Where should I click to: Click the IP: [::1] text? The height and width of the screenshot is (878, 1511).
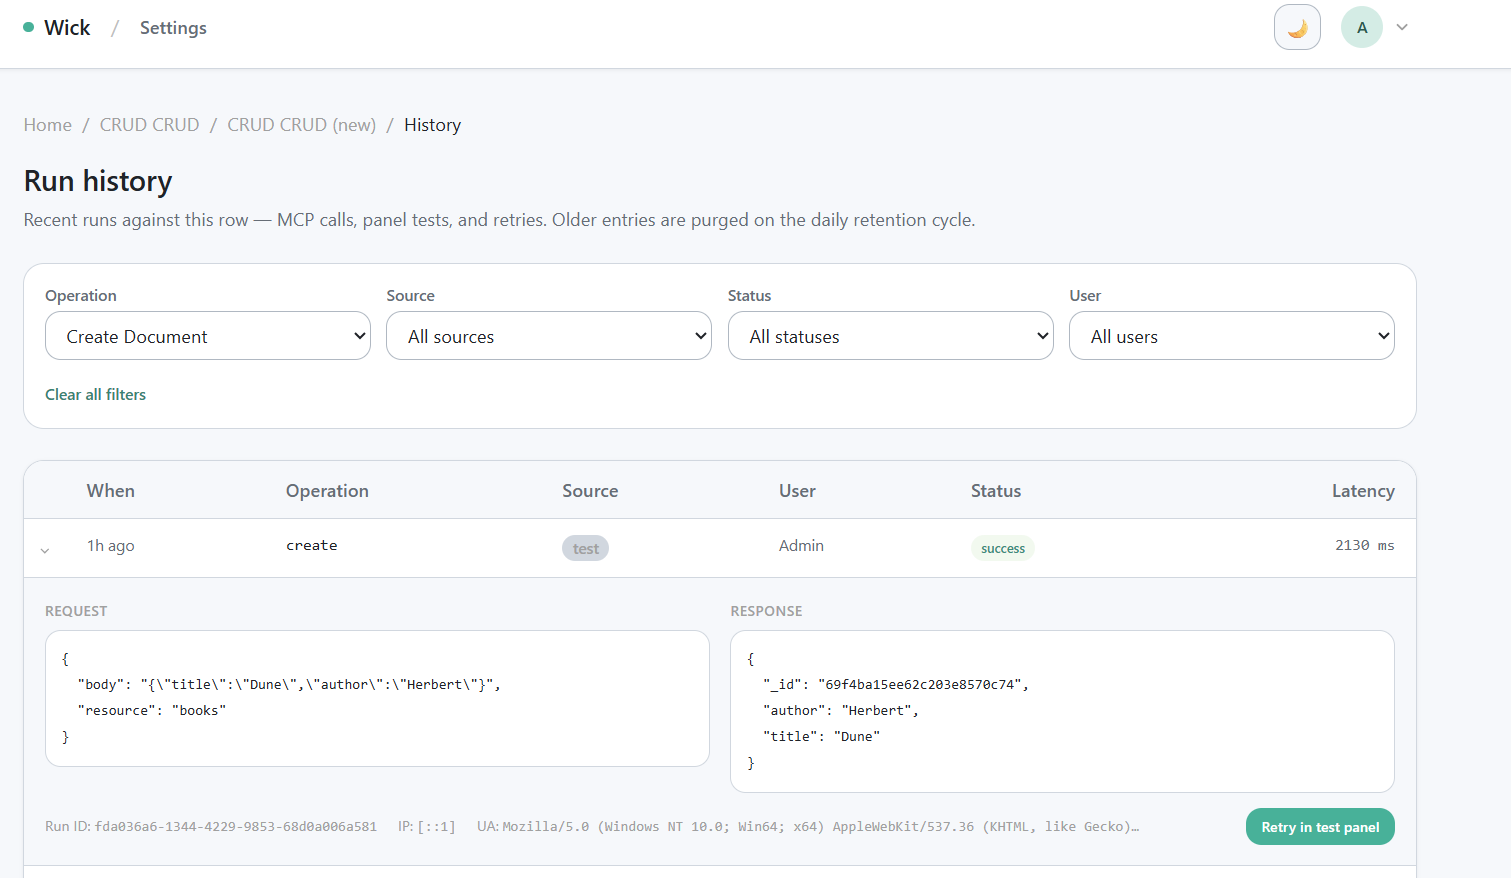click(x=427, y=826)
